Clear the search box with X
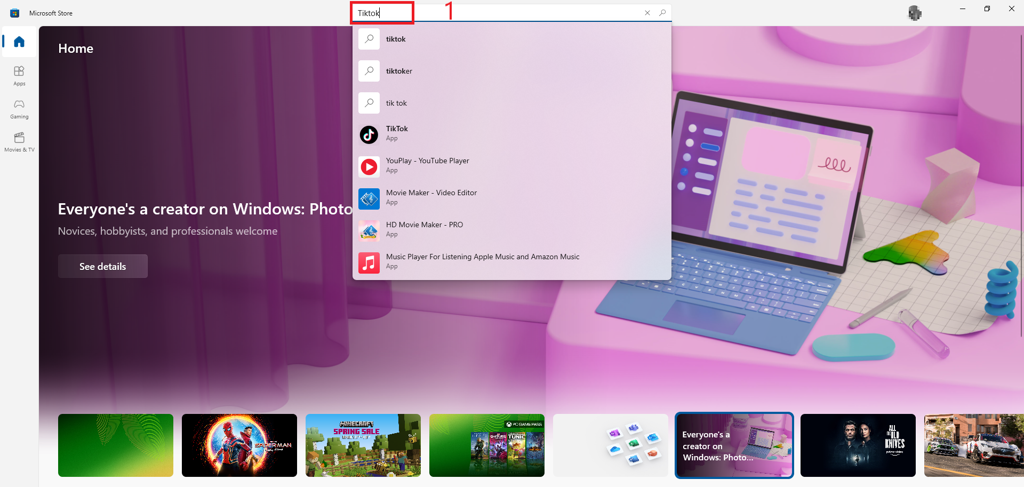This screenshot has height=487, width=1024. click(647, 12)
